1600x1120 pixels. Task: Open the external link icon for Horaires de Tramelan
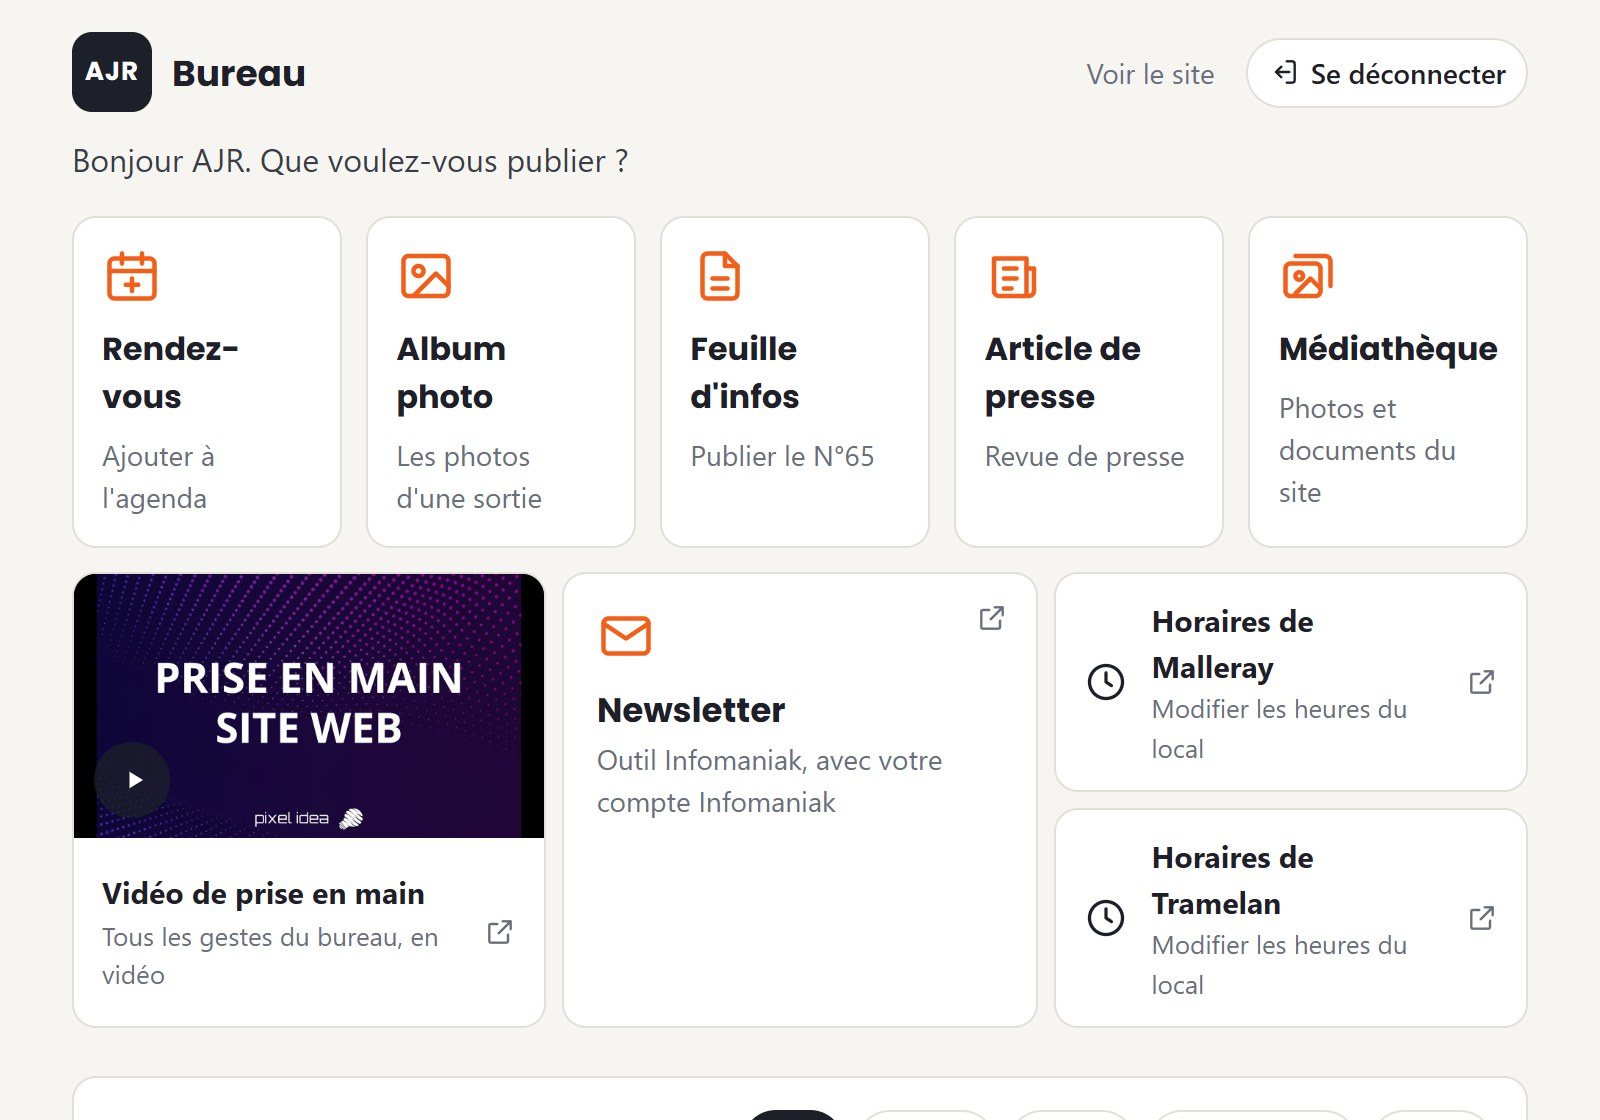1482,918
